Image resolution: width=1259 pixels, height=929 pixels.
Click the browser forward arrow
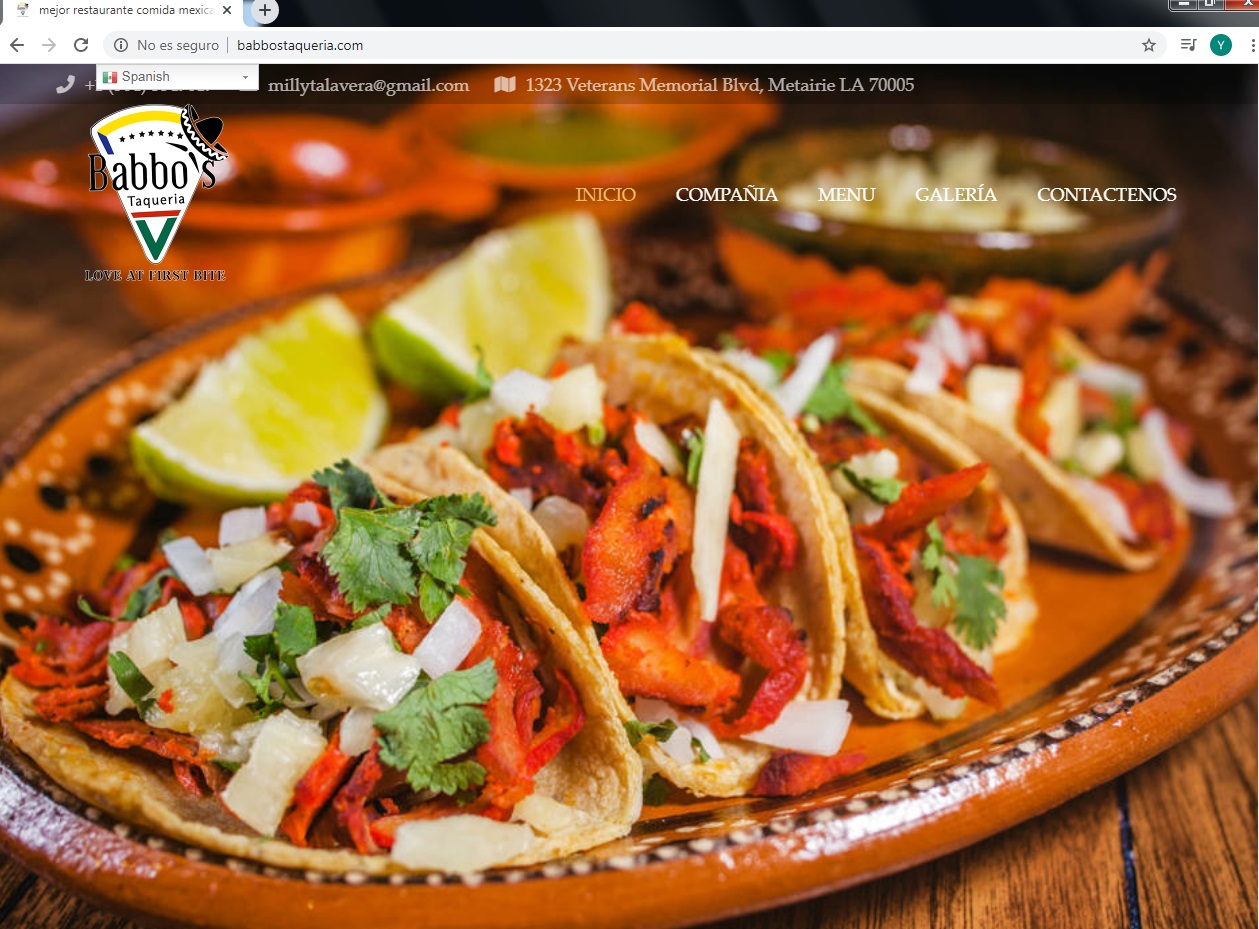49,45
